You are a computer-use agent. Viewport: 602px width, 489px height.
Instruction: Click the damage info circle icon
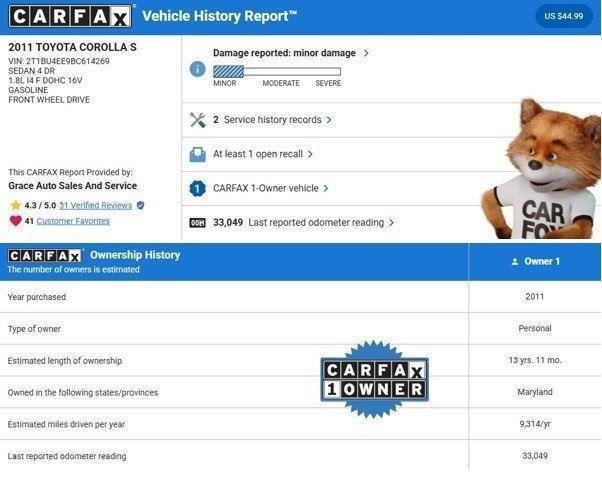(x=198, y=69)
